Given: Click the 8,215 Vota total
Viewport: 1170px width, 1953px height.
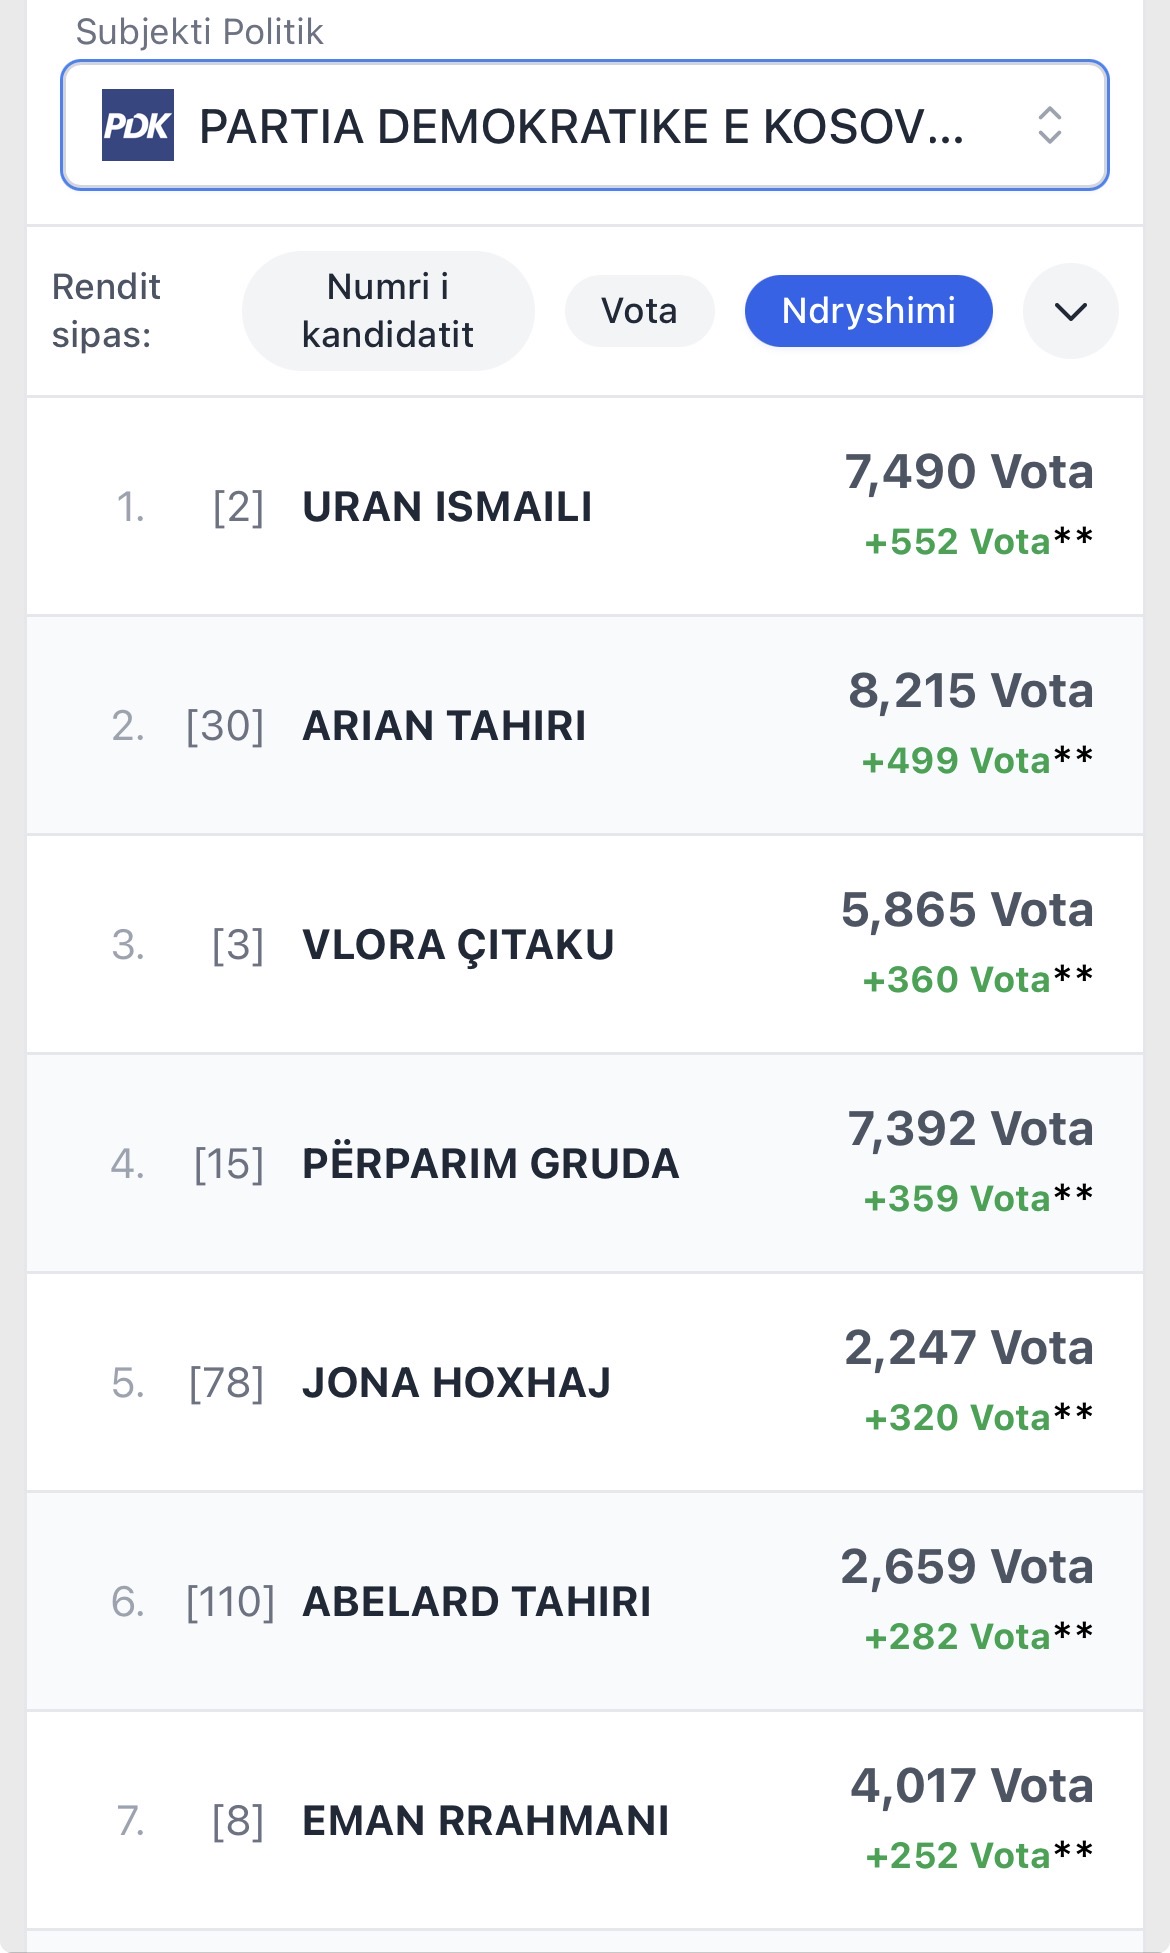Looking at the screenshot, I should [x=970, y=691].
